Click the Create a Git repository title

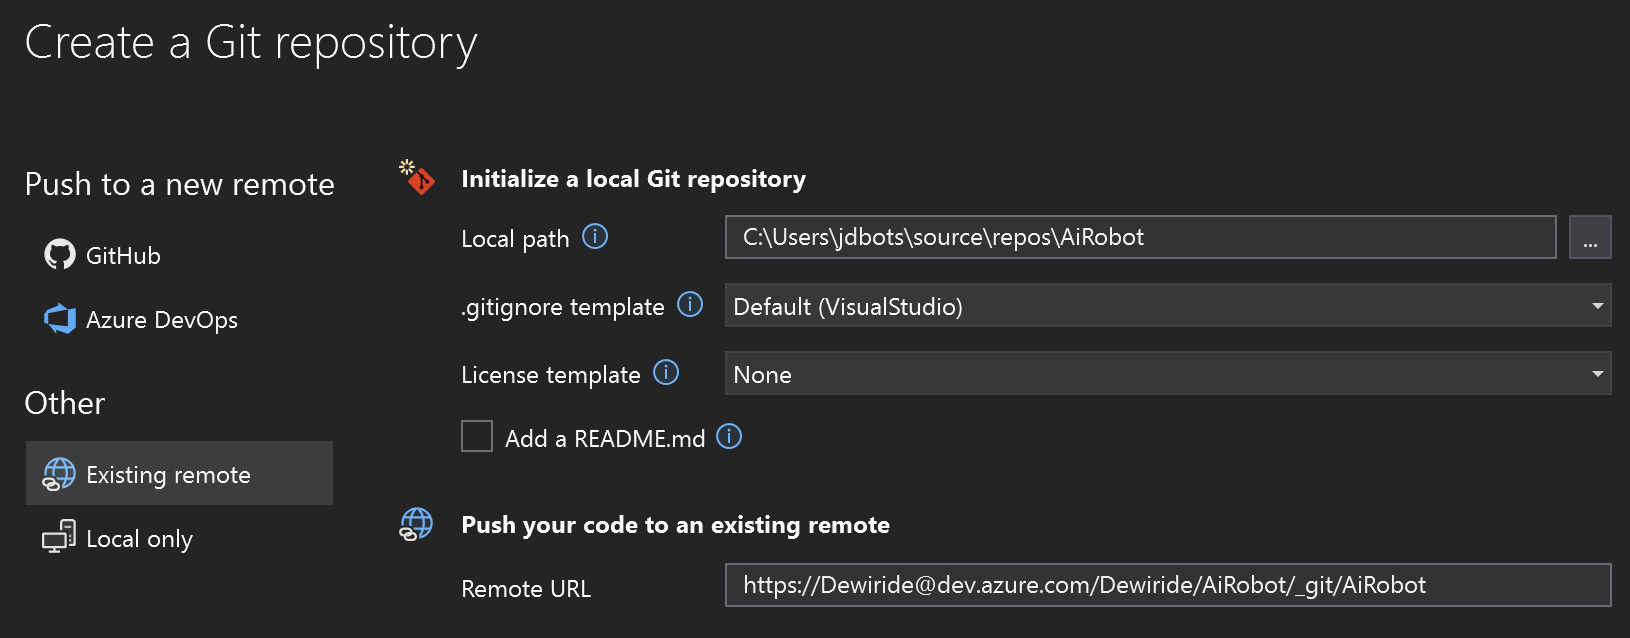click(x=251, y=43)
